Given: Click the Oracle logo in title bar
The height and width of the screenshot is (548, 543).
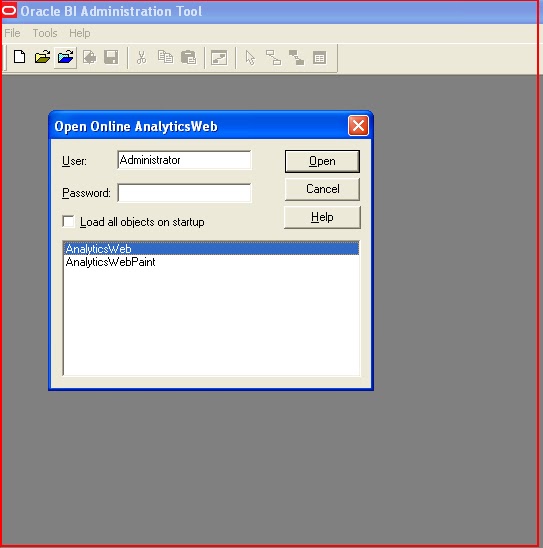Looking at the screenshot, I should 9,10.
